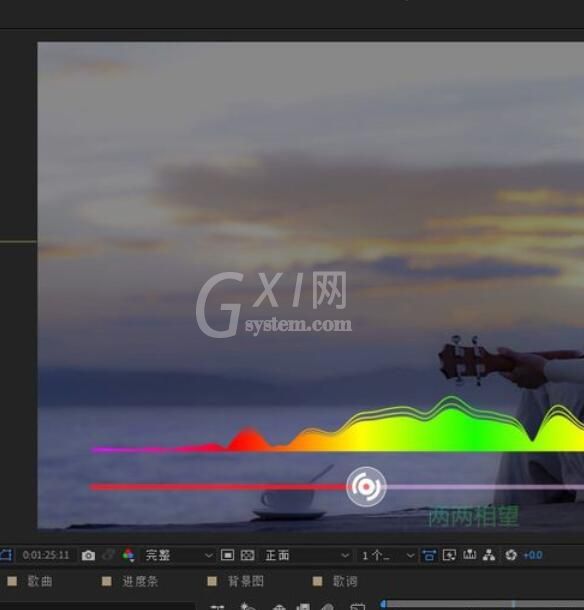Toggle the transparency grid icon

pyautogui.click(x=247, y=555)
